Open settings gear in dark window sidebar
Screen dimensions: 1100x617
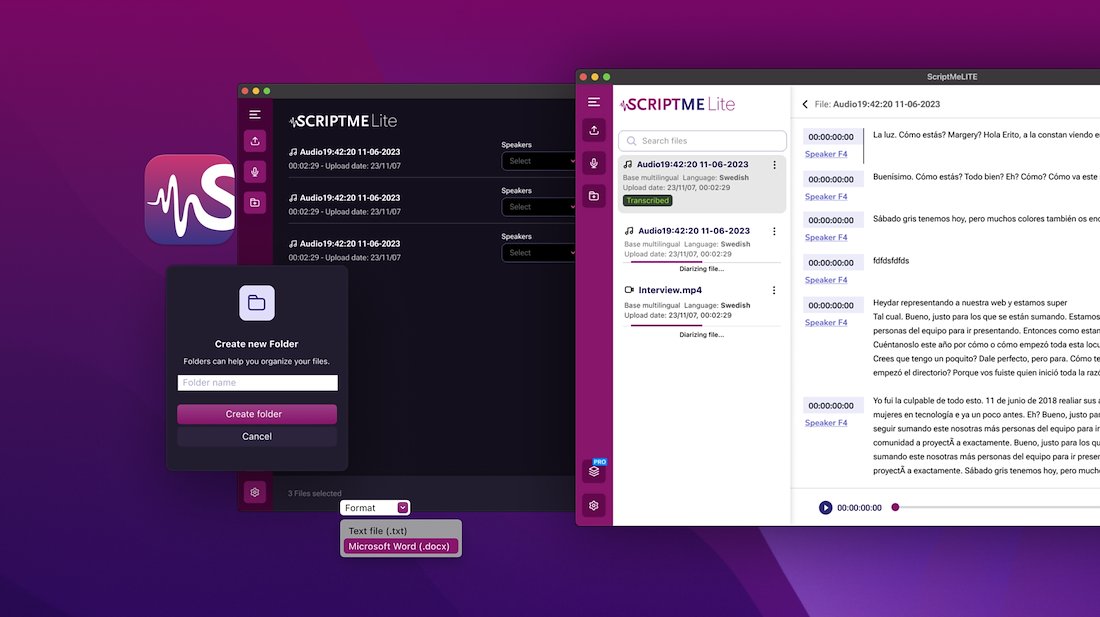coord(255,492)
